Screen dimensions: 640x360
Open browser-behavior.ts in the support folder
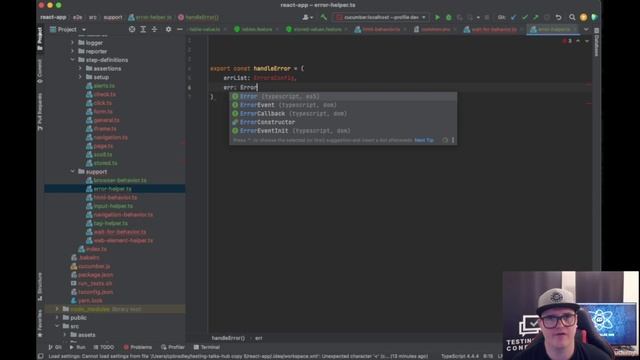[116, 180]
